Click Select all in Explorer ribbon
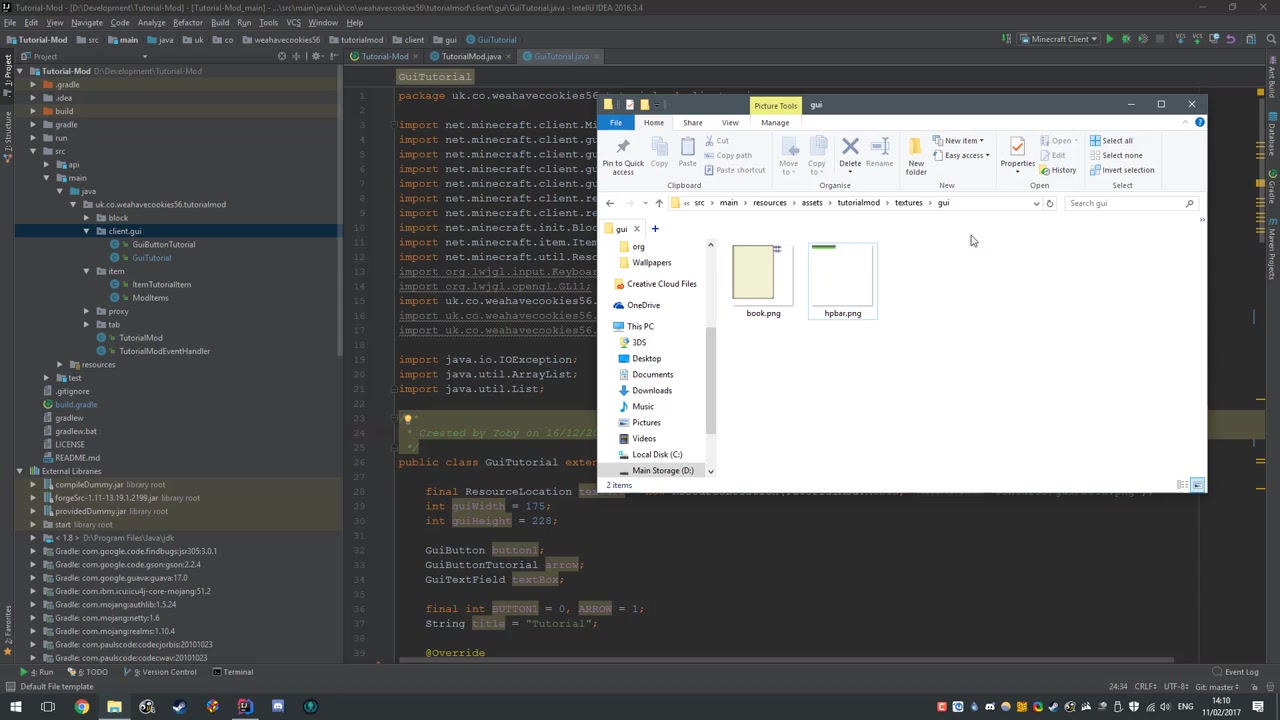This screenshot has height=720, width=1280. click(x=1112, y=141)
